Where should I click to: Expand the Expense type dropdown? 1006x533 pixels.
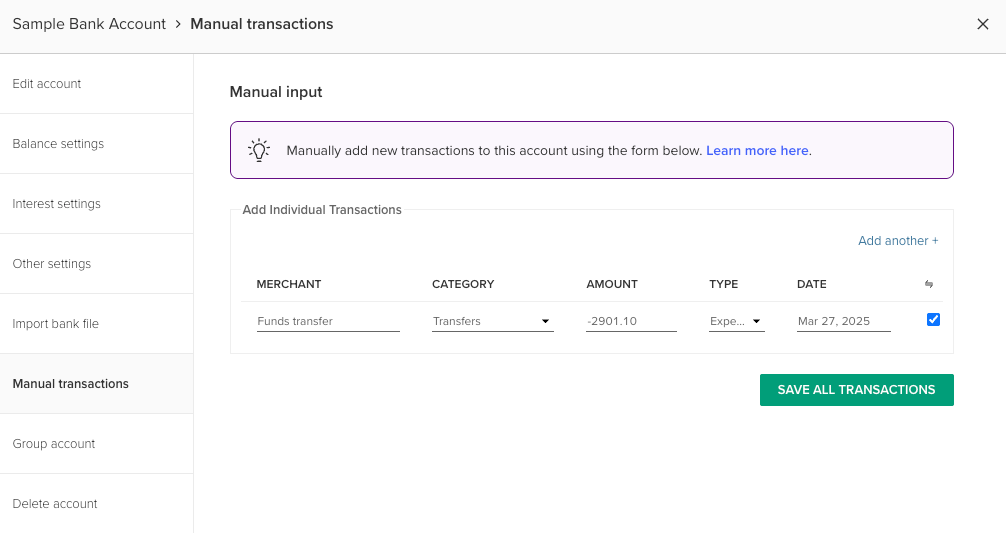point(736,321)
